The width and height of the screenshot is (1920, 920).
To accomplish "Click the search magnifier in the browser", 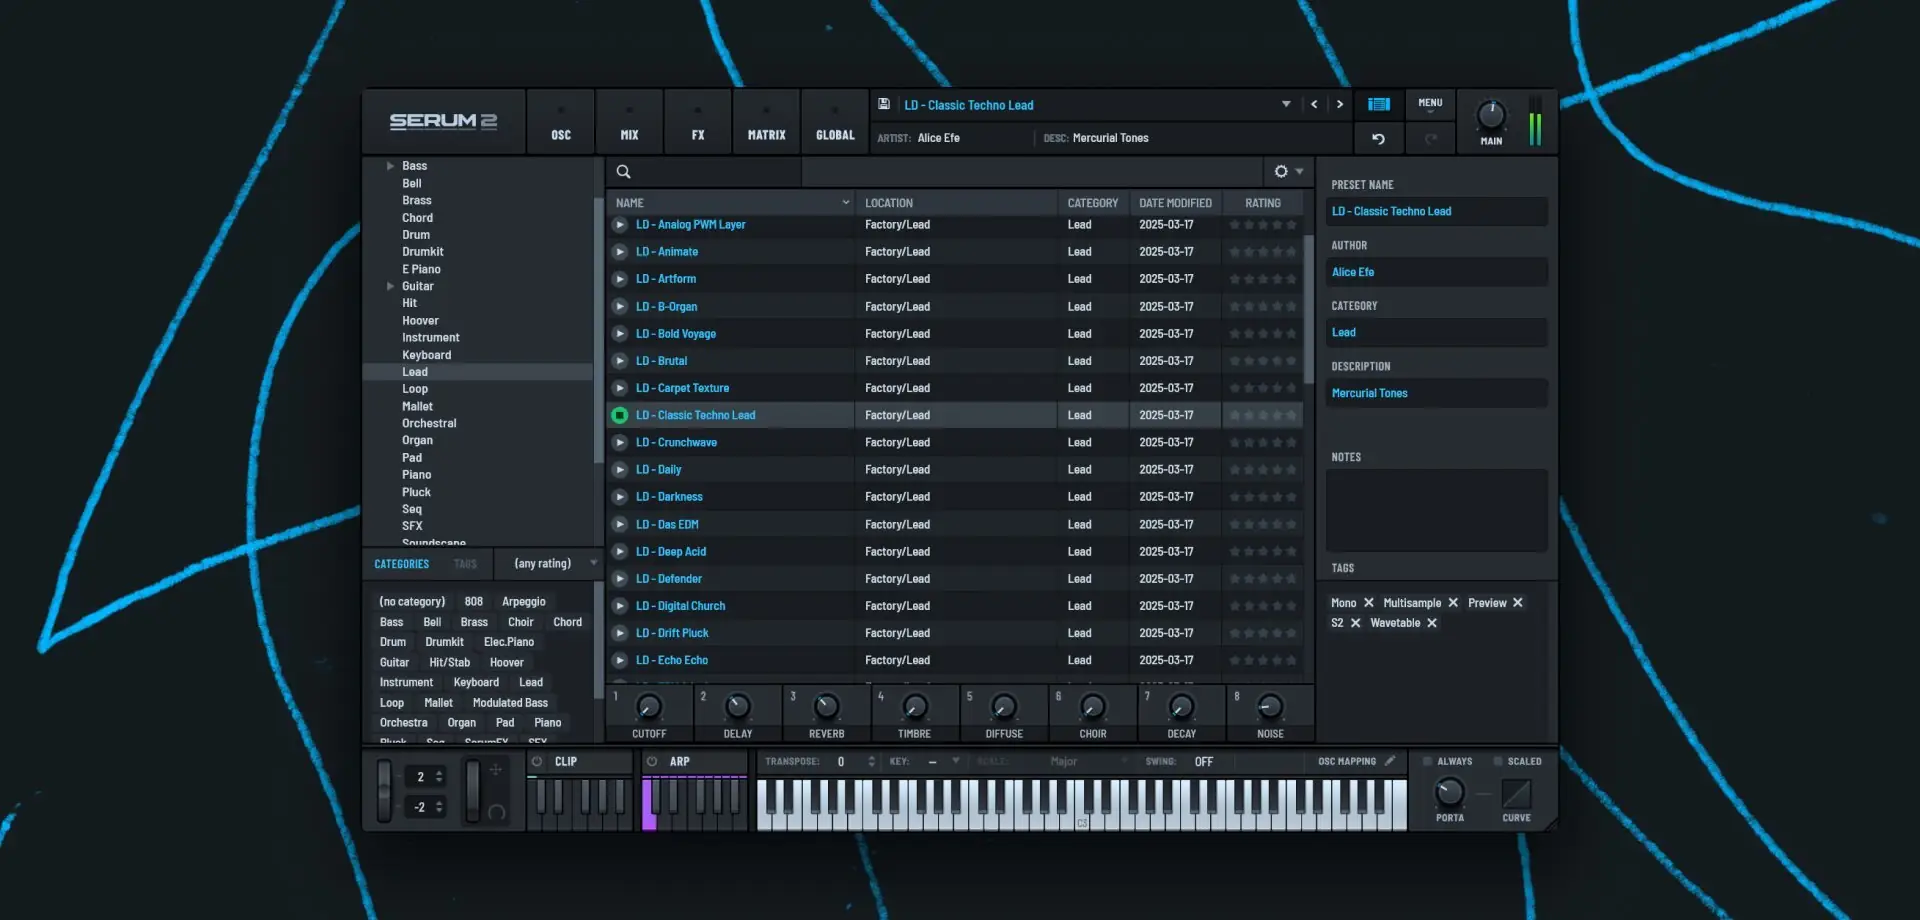I will pos(623,171).
